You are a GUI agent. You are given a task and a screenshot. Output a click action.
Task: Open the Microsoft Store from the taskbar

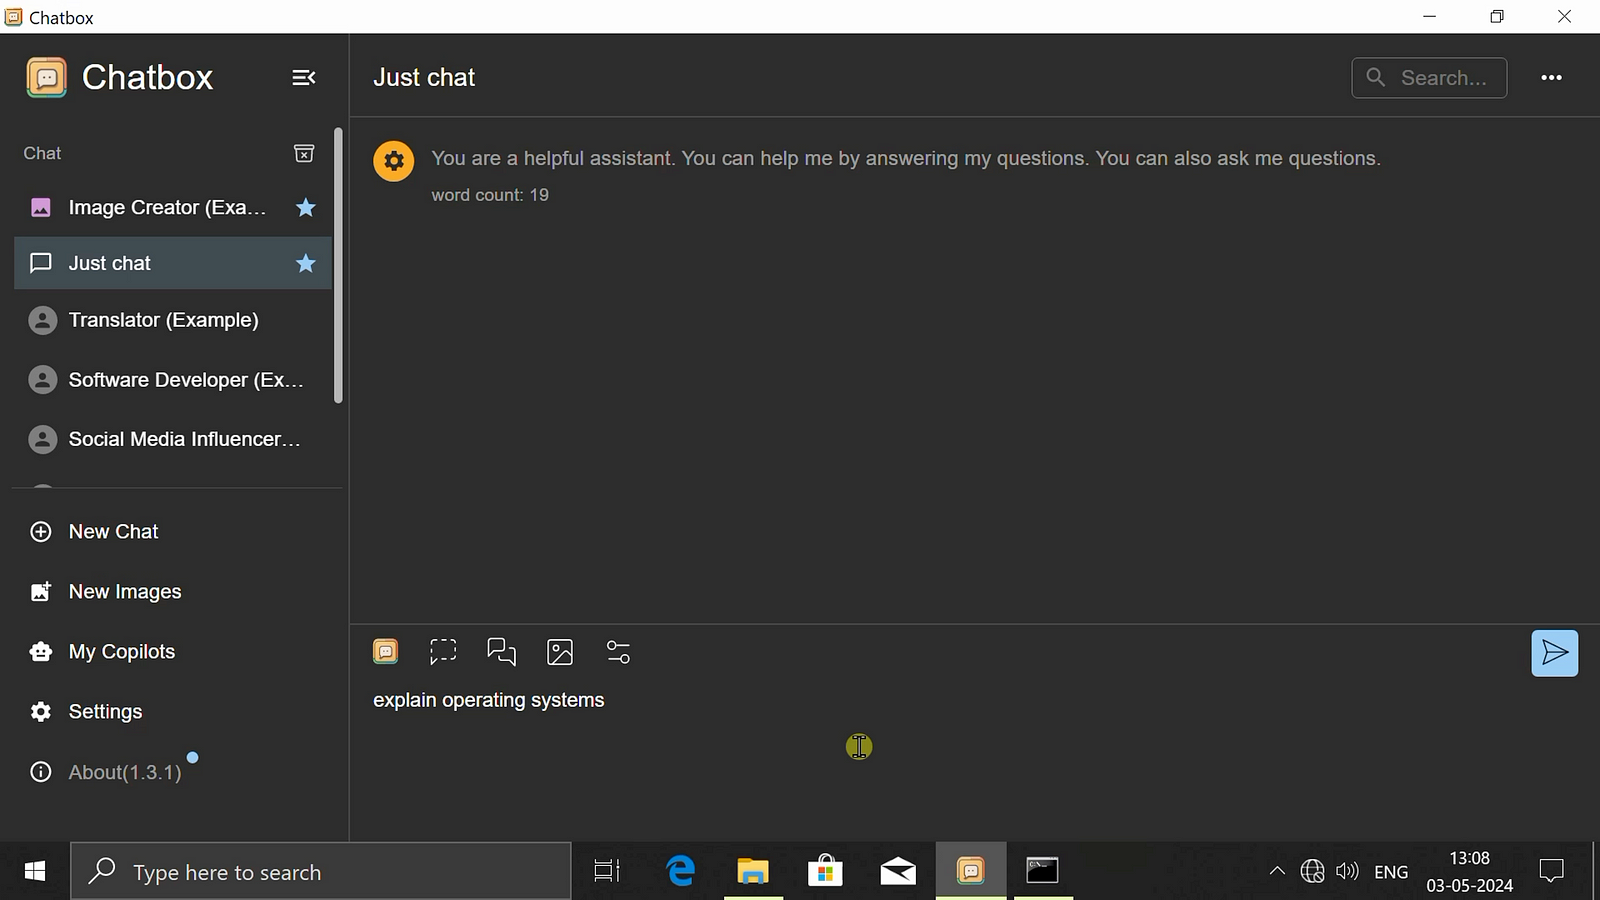click(x=825, y=871)
